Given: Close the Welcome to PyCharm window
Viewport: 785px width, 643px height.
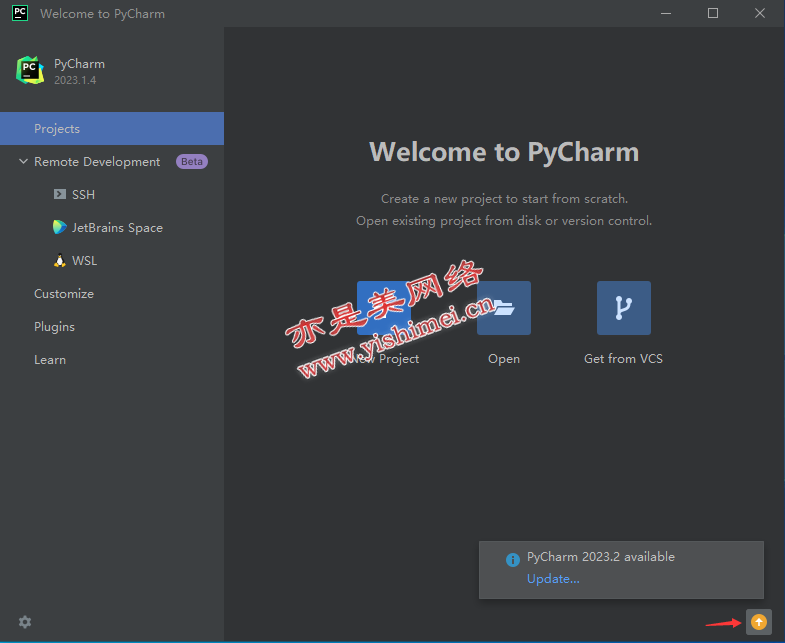Looking at the screenshot, I should [x=760, y=14].
